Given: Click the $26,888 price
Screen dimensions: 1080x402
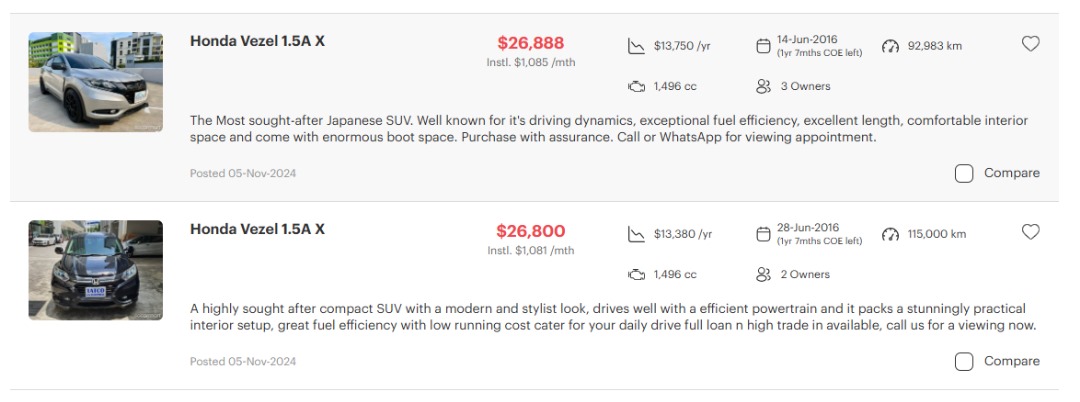Looking at the screenshot, I should pyautogui.click(x=530, y=43).
